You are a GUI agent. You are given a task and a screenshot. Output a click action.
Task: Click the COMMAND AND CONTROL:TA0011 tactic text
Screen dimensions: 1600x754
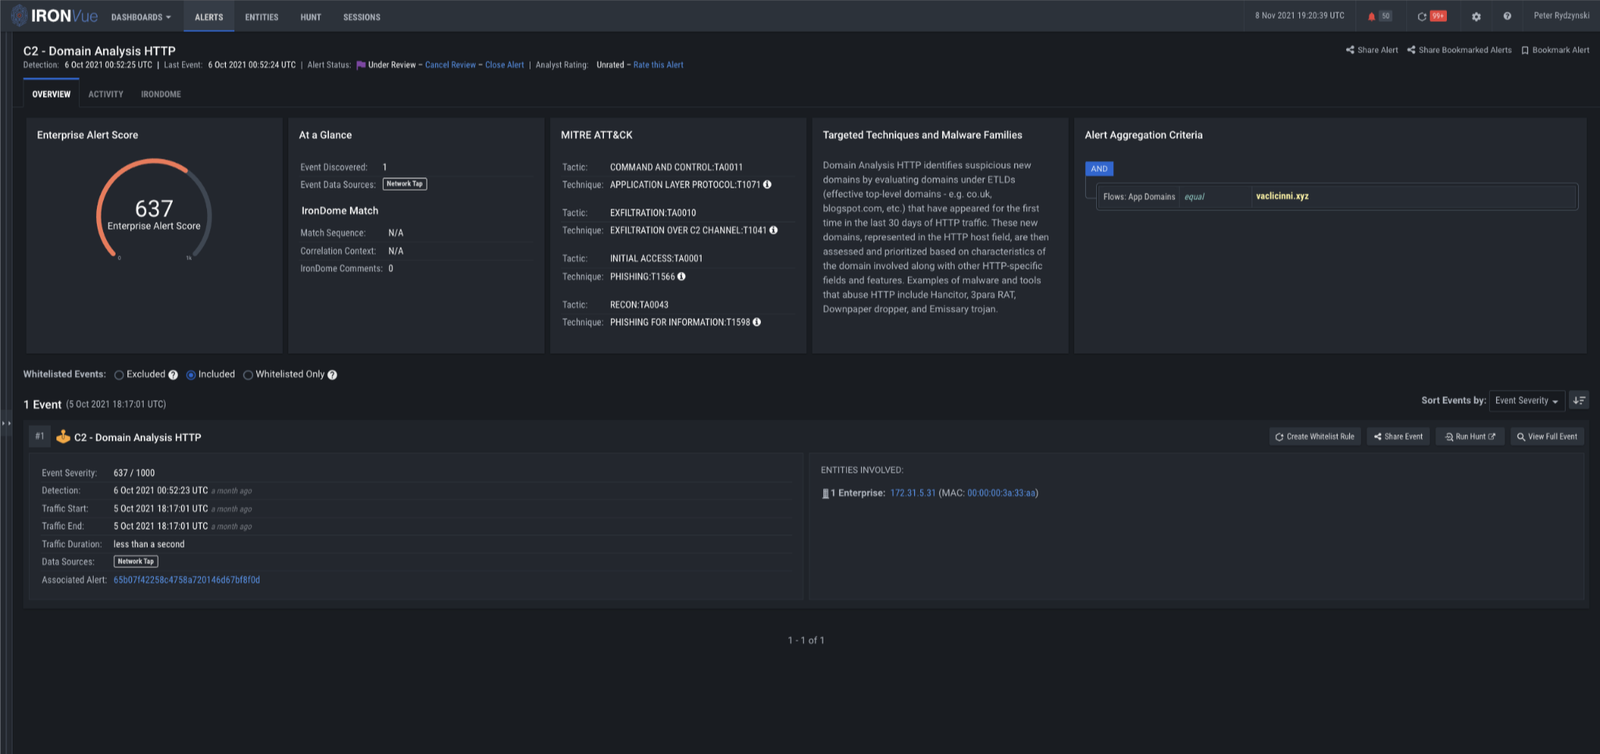pyautogui.click(x=676, y=167)
